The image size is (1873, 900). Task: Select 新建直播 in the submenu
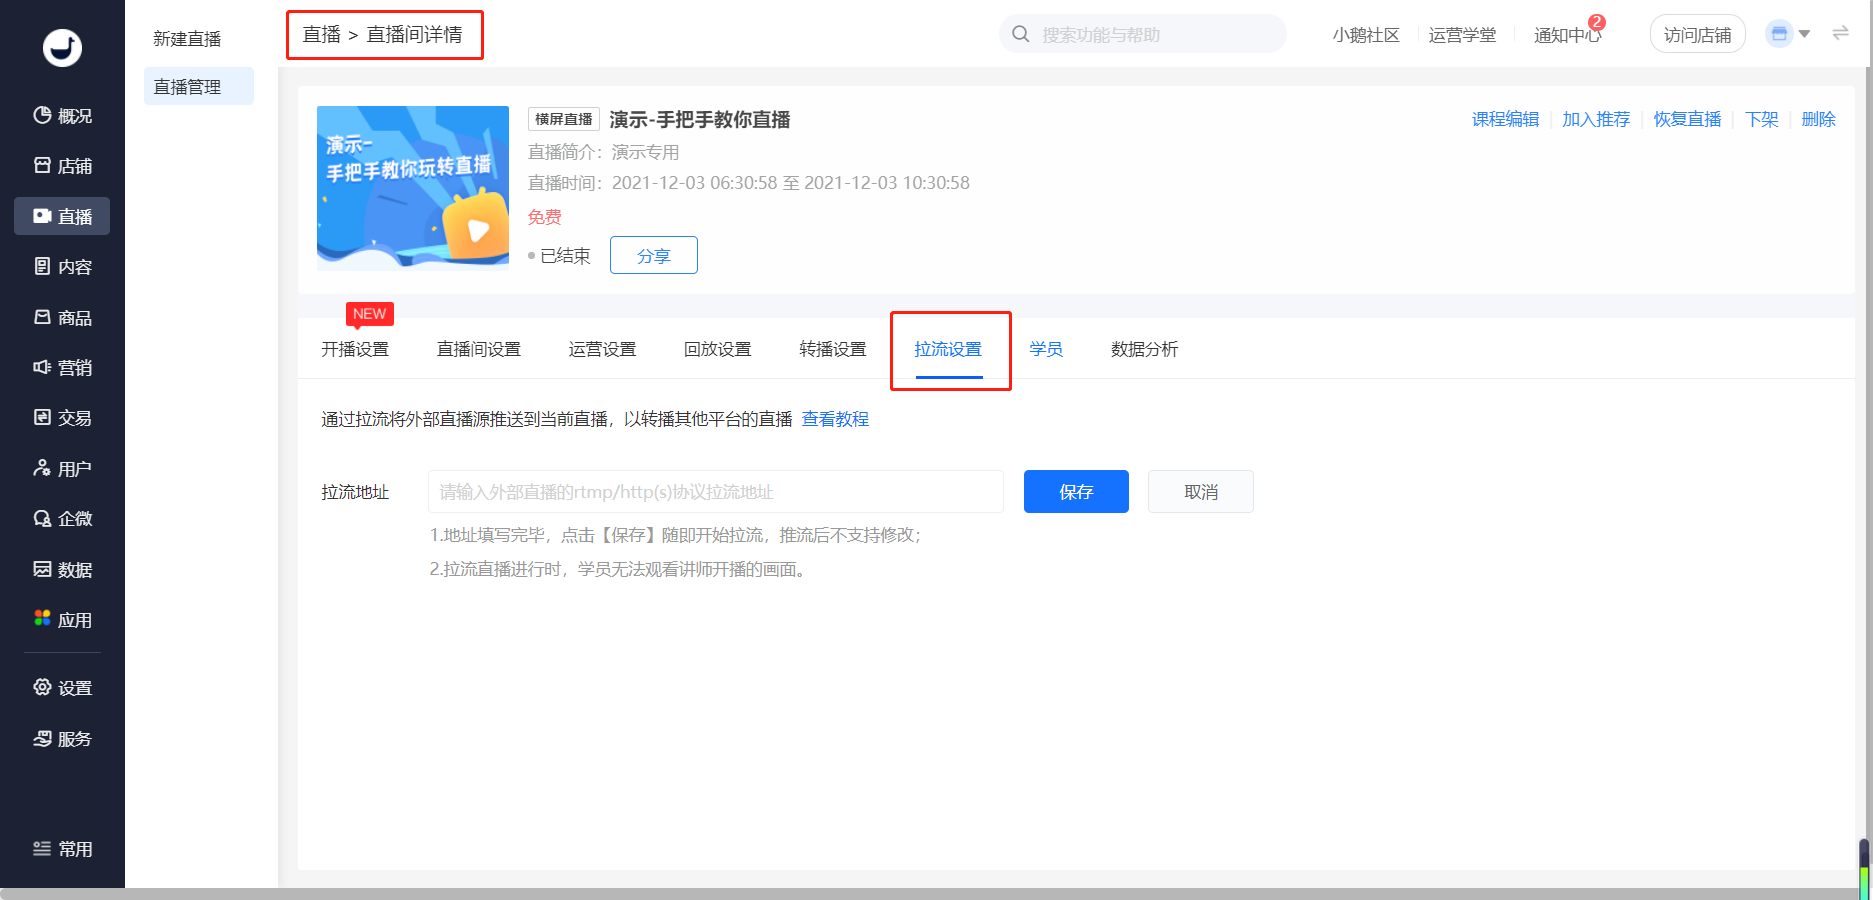pyautogui.click(x=187, y=39)
